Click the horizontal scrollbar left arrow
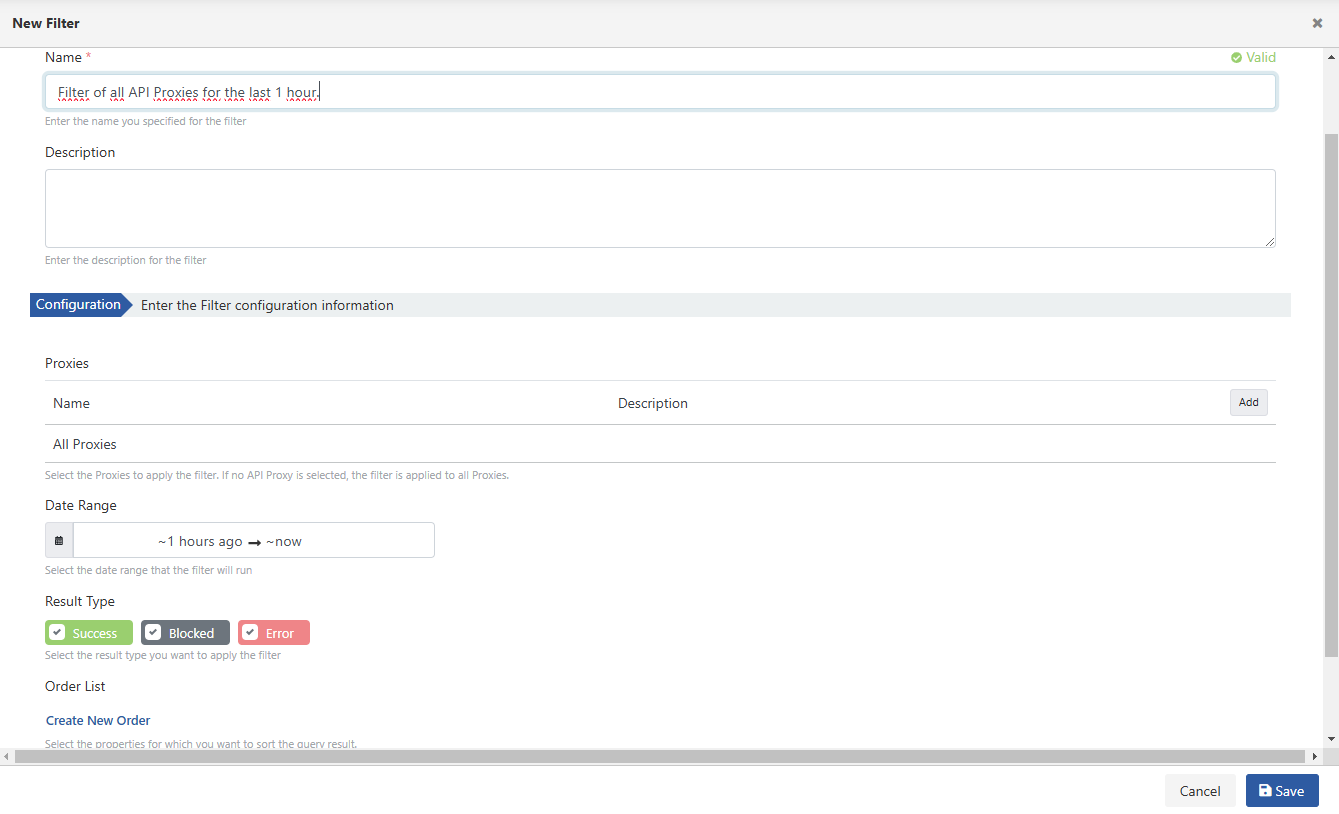The width and height of the screenshot is (1339, 814). click(x=7, y=757)
